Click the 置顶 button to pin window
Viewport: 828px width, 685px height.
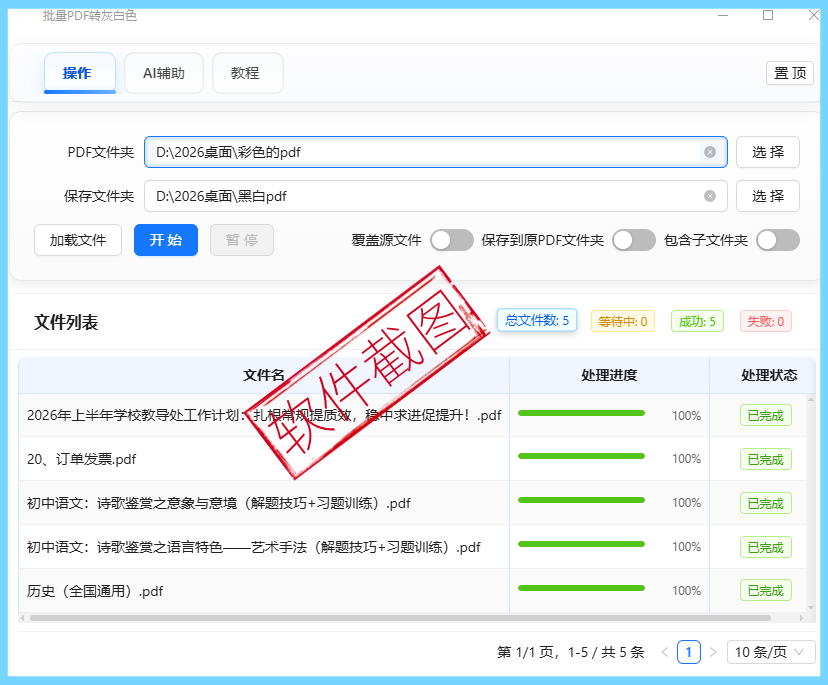coord(790,73)
